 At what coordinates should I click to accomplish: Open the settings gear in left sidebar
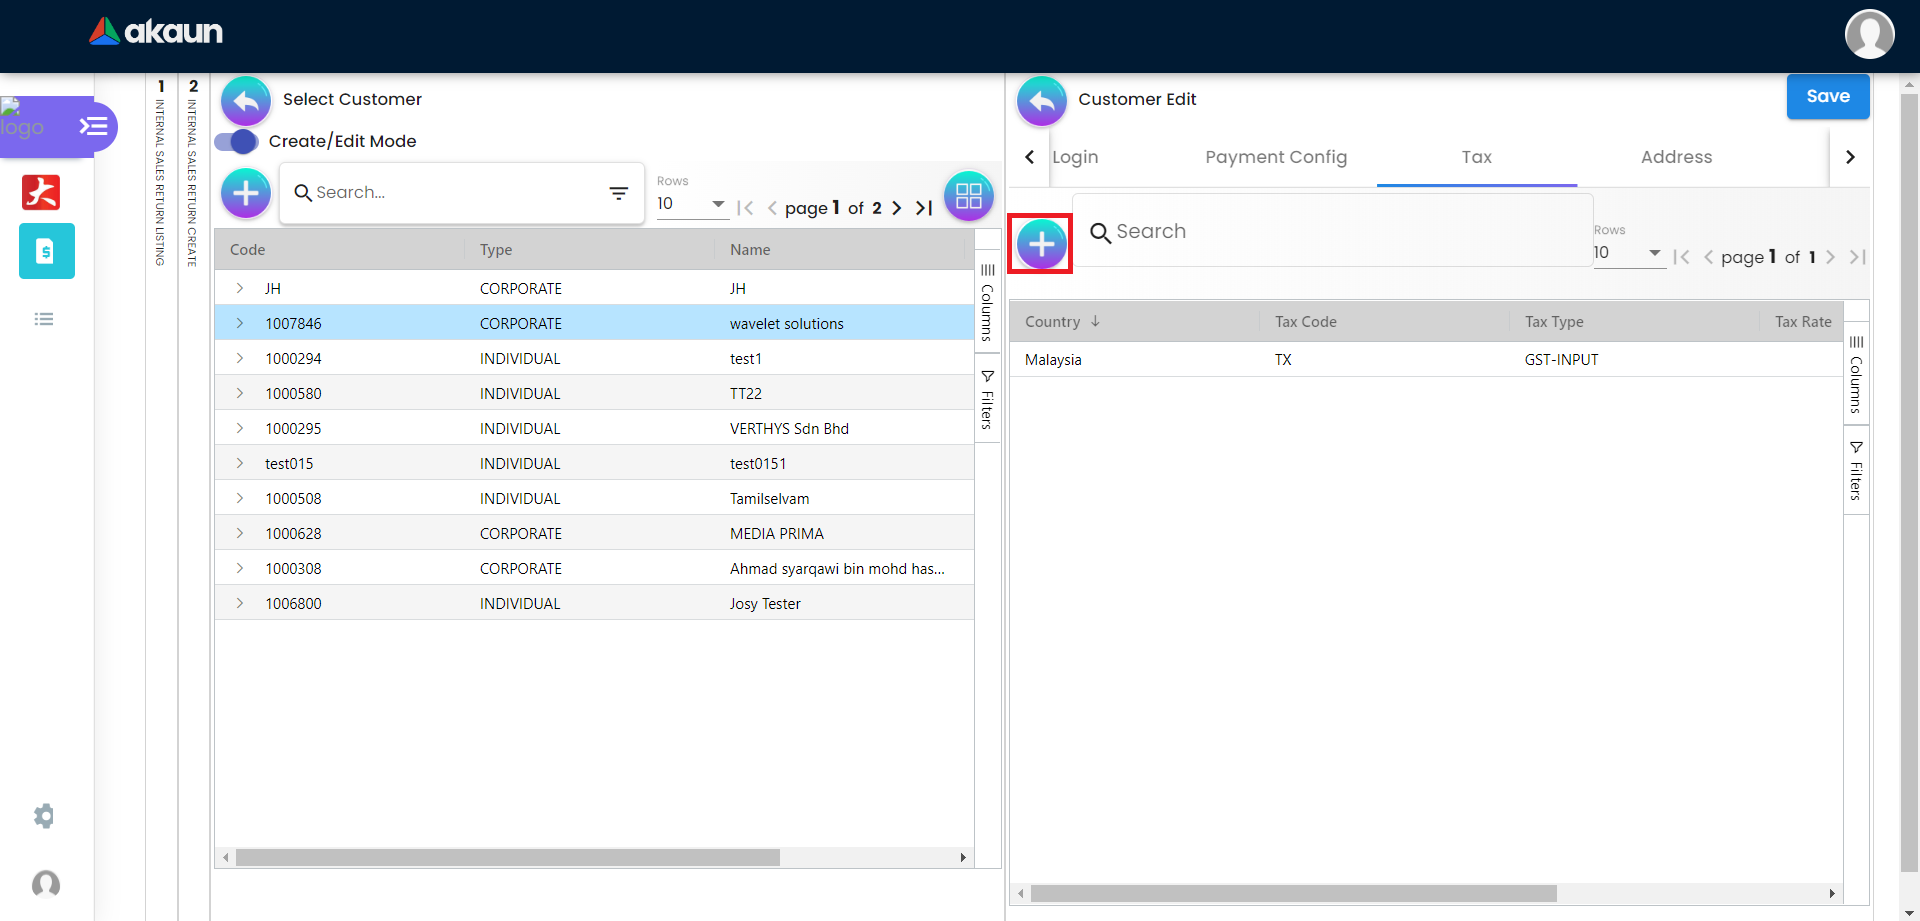pos(44,816)
